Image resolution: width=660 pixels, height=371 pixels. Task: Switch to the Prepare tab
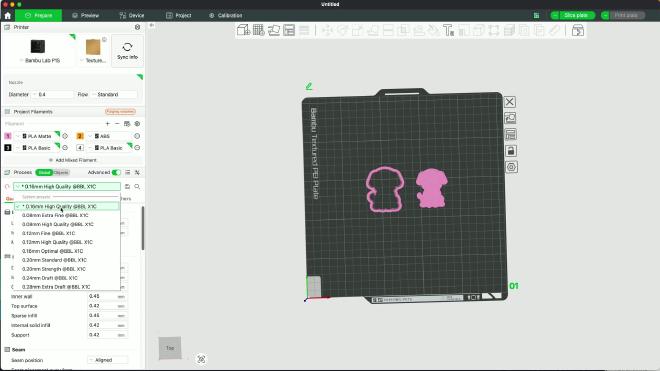click(38, 16)
